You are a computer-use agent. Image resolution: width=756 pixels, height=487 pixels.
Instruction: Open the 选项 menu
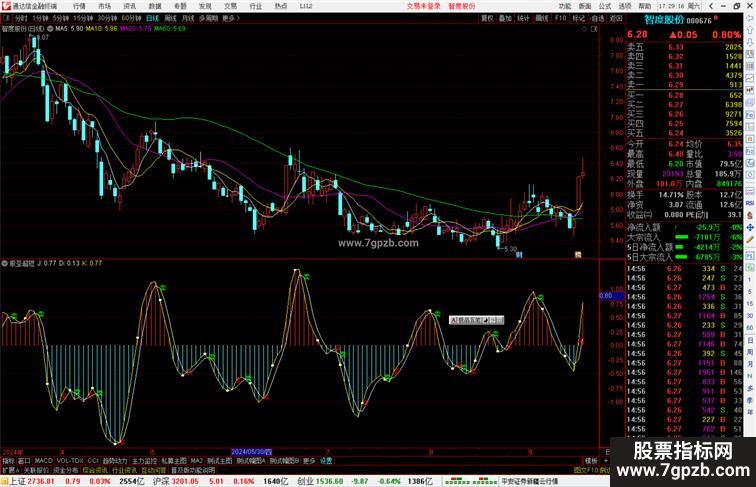(625, 6)
